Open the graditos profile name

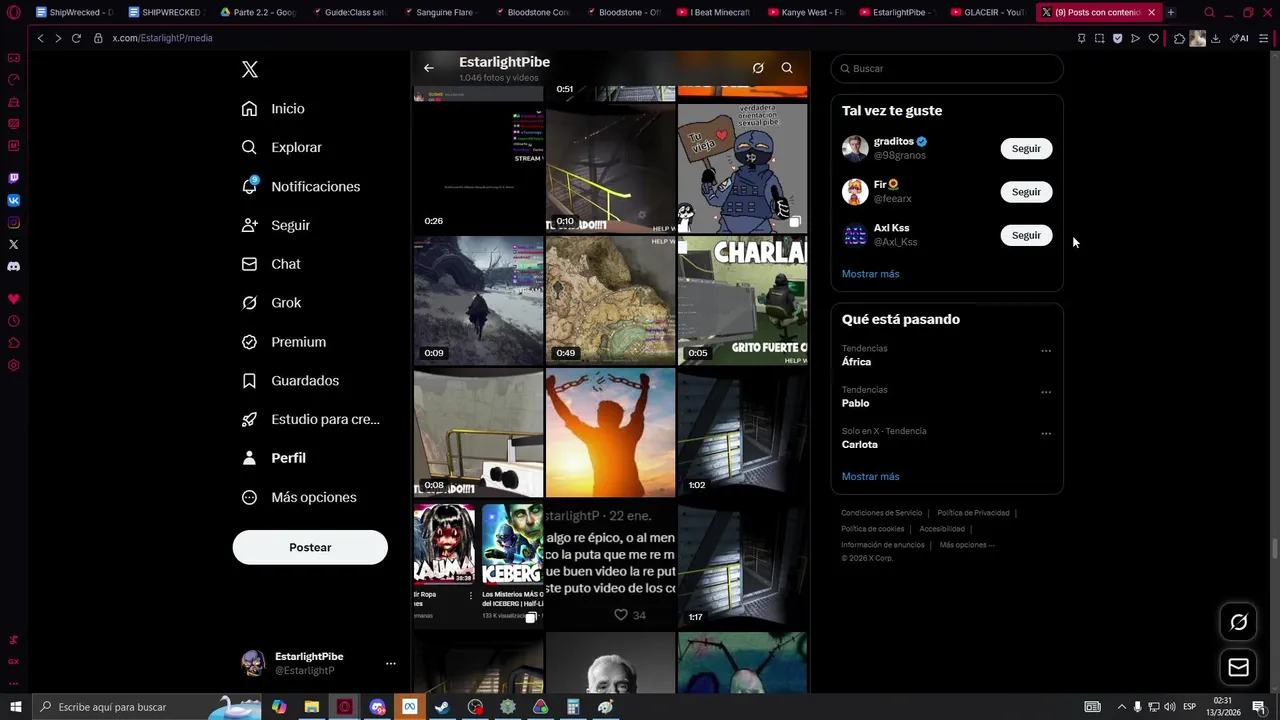click(893, 141)
